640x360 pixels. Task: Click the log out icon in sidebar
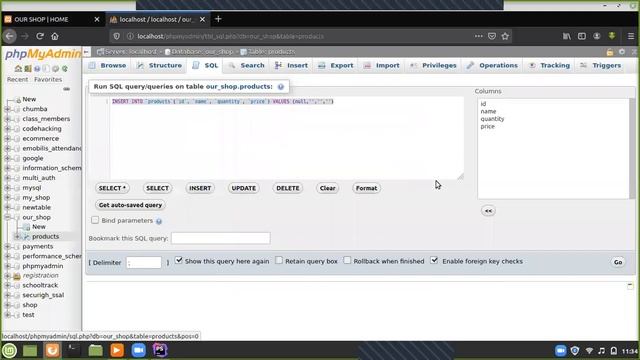coord(27,69)
